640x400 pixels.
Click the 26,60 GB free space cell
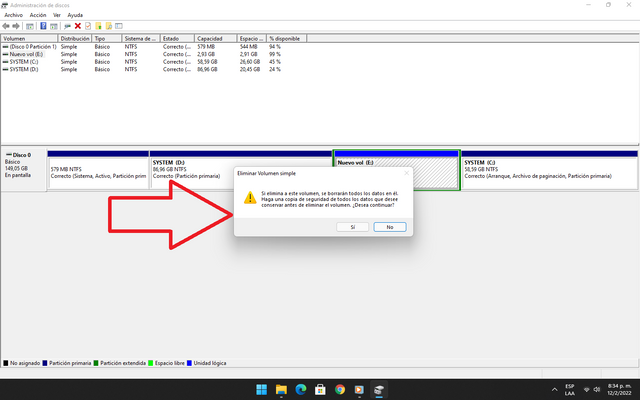pos(250,62)
